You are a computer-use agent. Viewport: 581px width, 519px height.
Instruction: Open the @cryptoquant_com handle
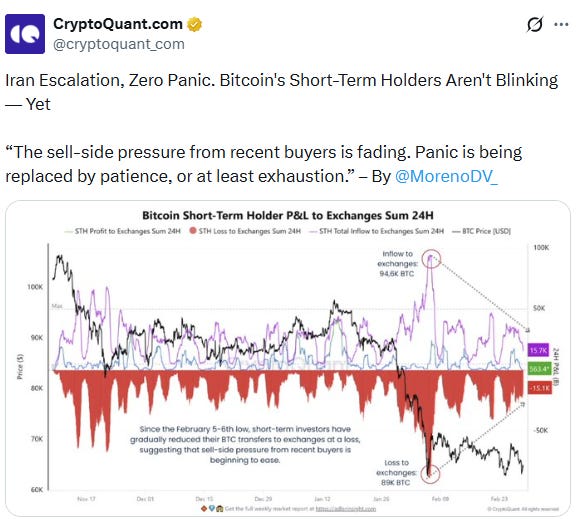pyautogui.click(x=119, y=44)
